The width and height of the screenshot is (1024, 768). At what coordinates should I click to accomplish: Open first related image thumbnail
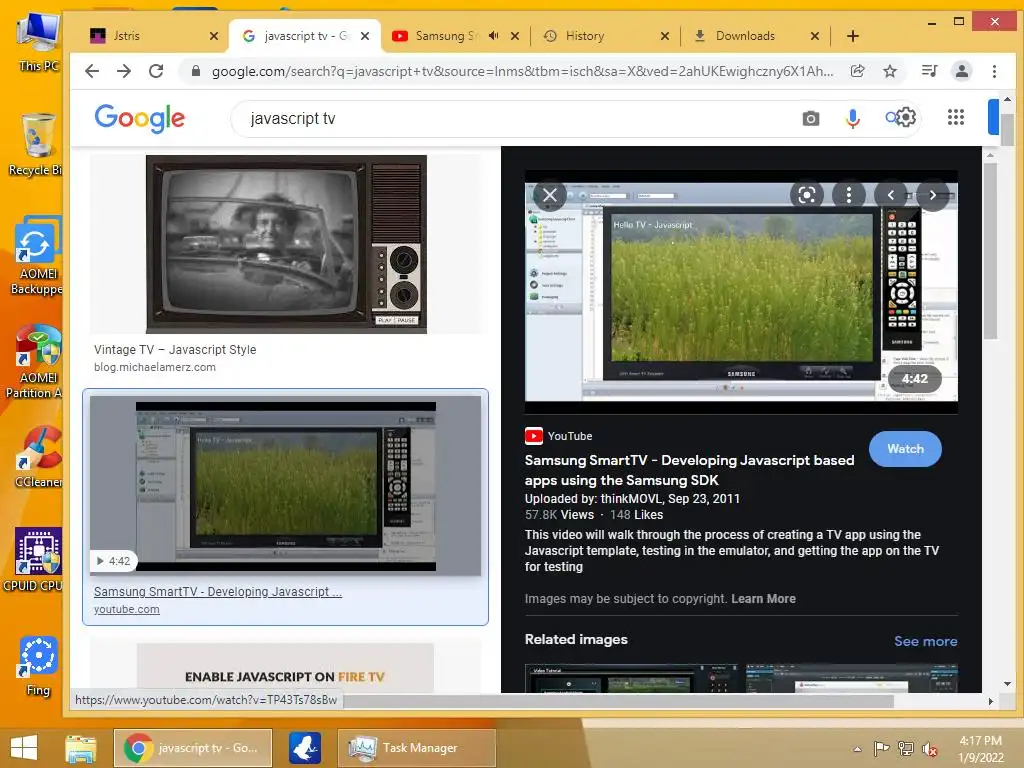pos(632,678)
